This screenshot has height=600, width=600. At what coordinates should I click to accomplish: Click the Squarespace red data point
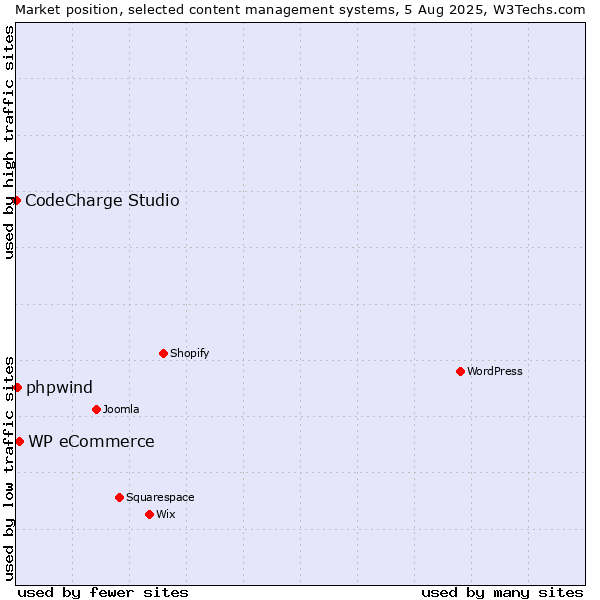click(119, 497)
